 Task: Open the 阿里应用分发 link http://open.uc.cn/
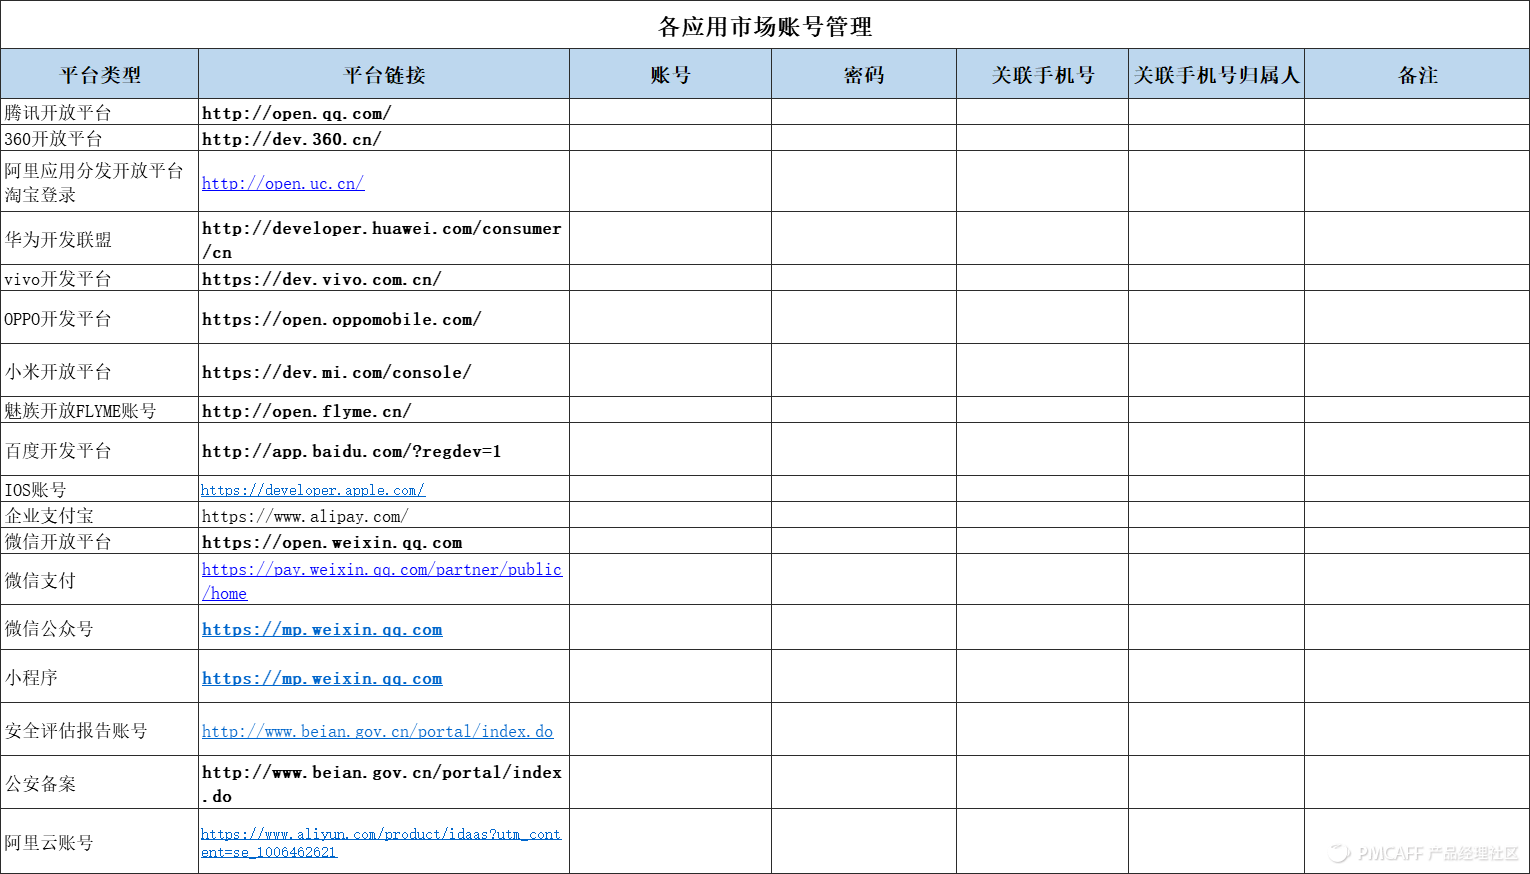click(x=283, y=183)
